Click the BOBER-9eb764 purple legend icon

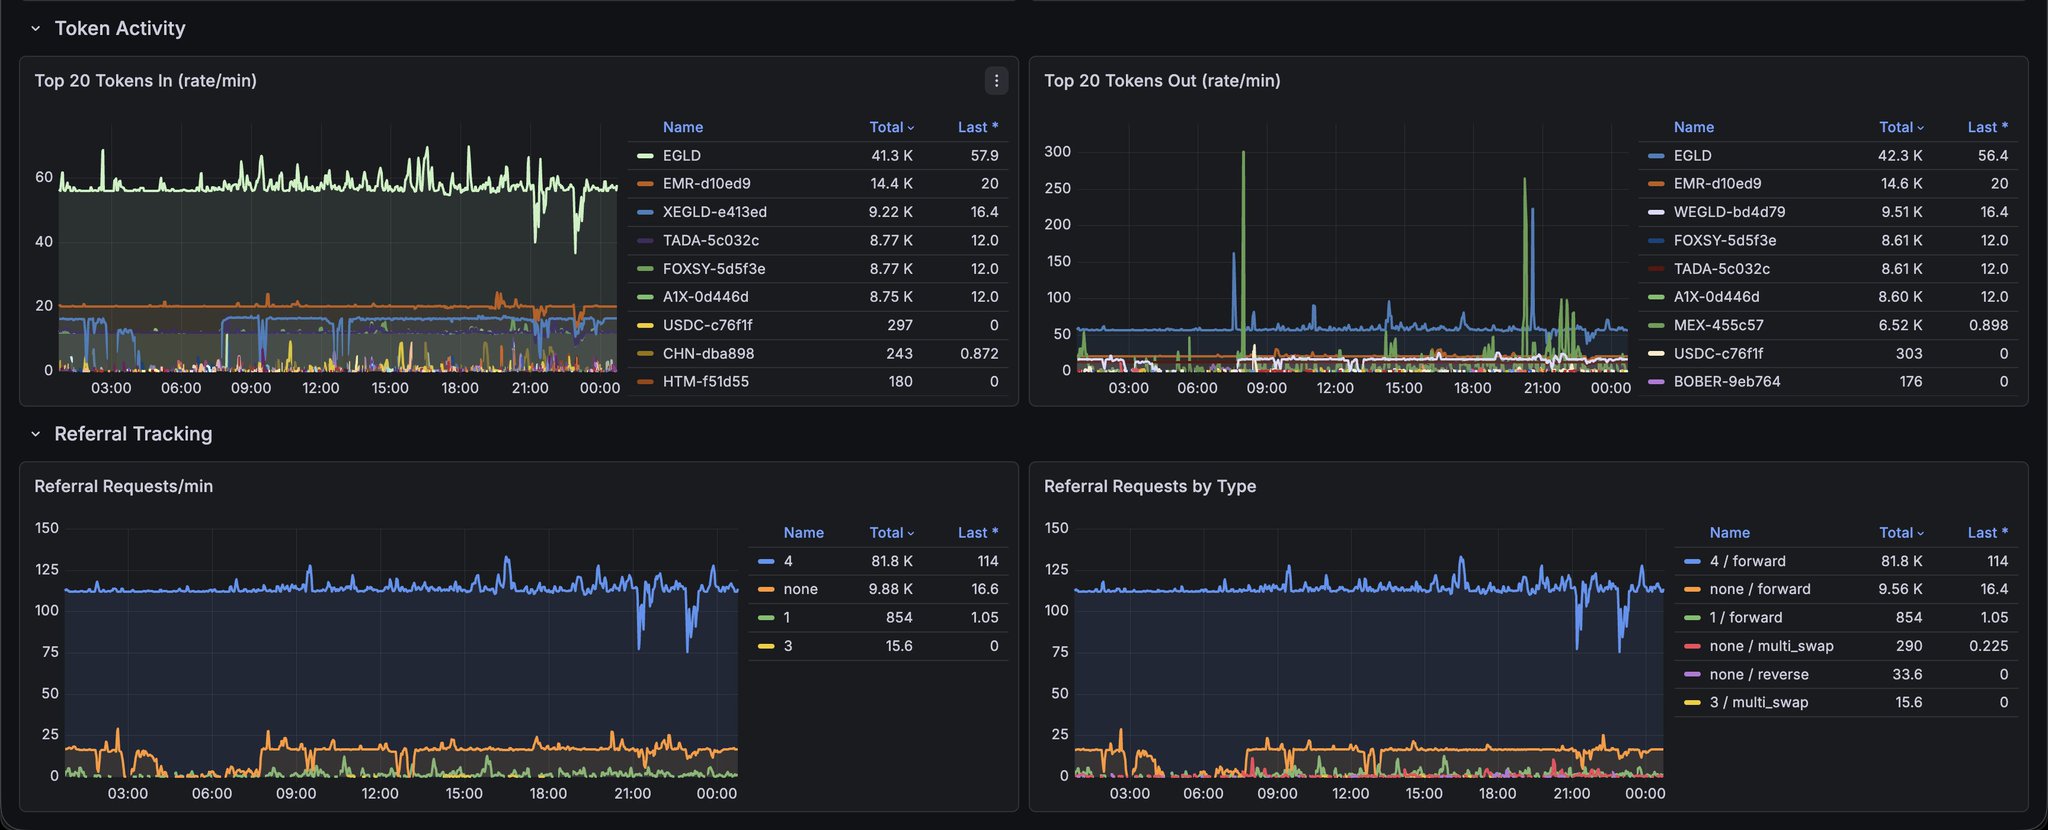click(1656, 382)
